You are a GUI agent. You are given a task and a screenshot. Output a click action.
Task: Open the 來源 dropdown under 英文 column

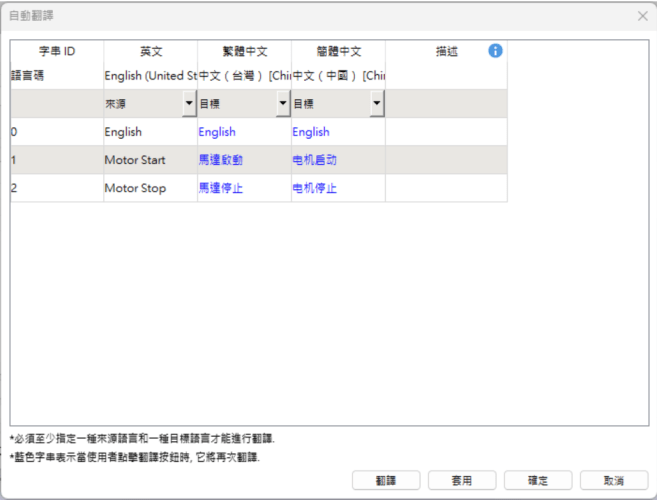[189, 103]
